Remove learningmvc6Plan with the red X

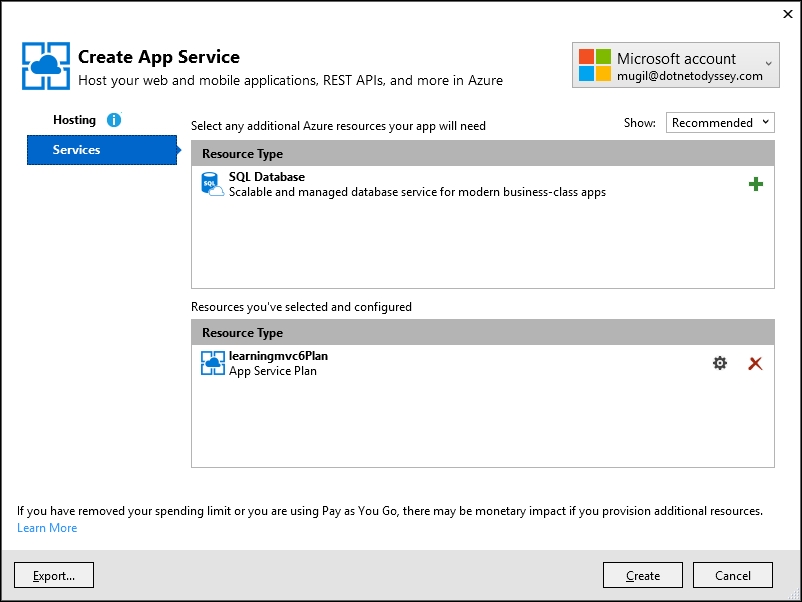[755, 364]
